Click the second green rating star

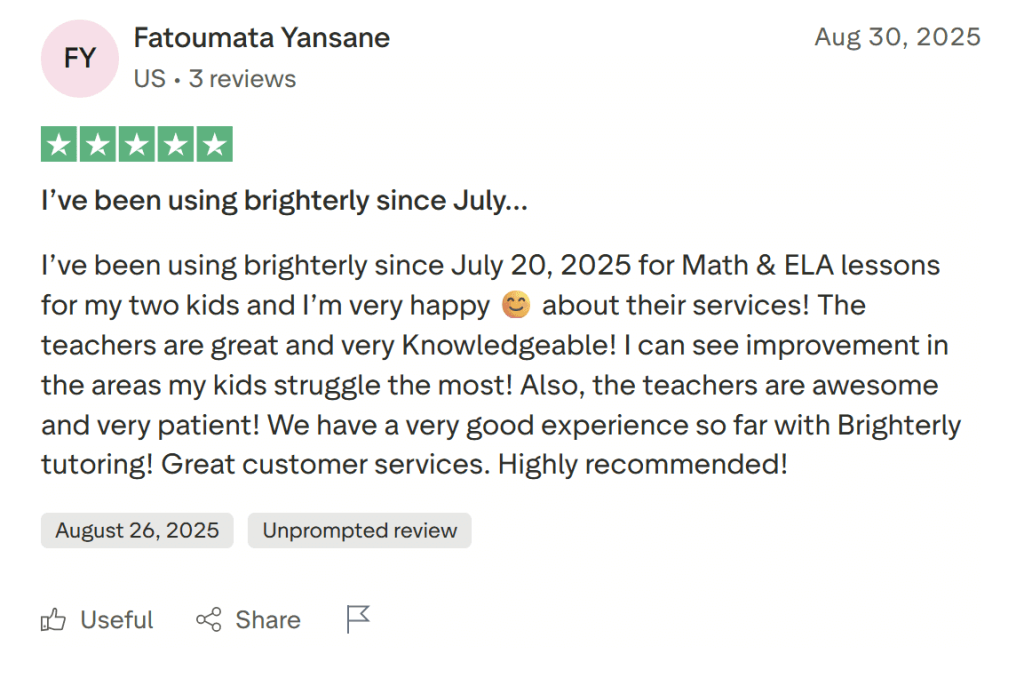[x=98, y=145]
